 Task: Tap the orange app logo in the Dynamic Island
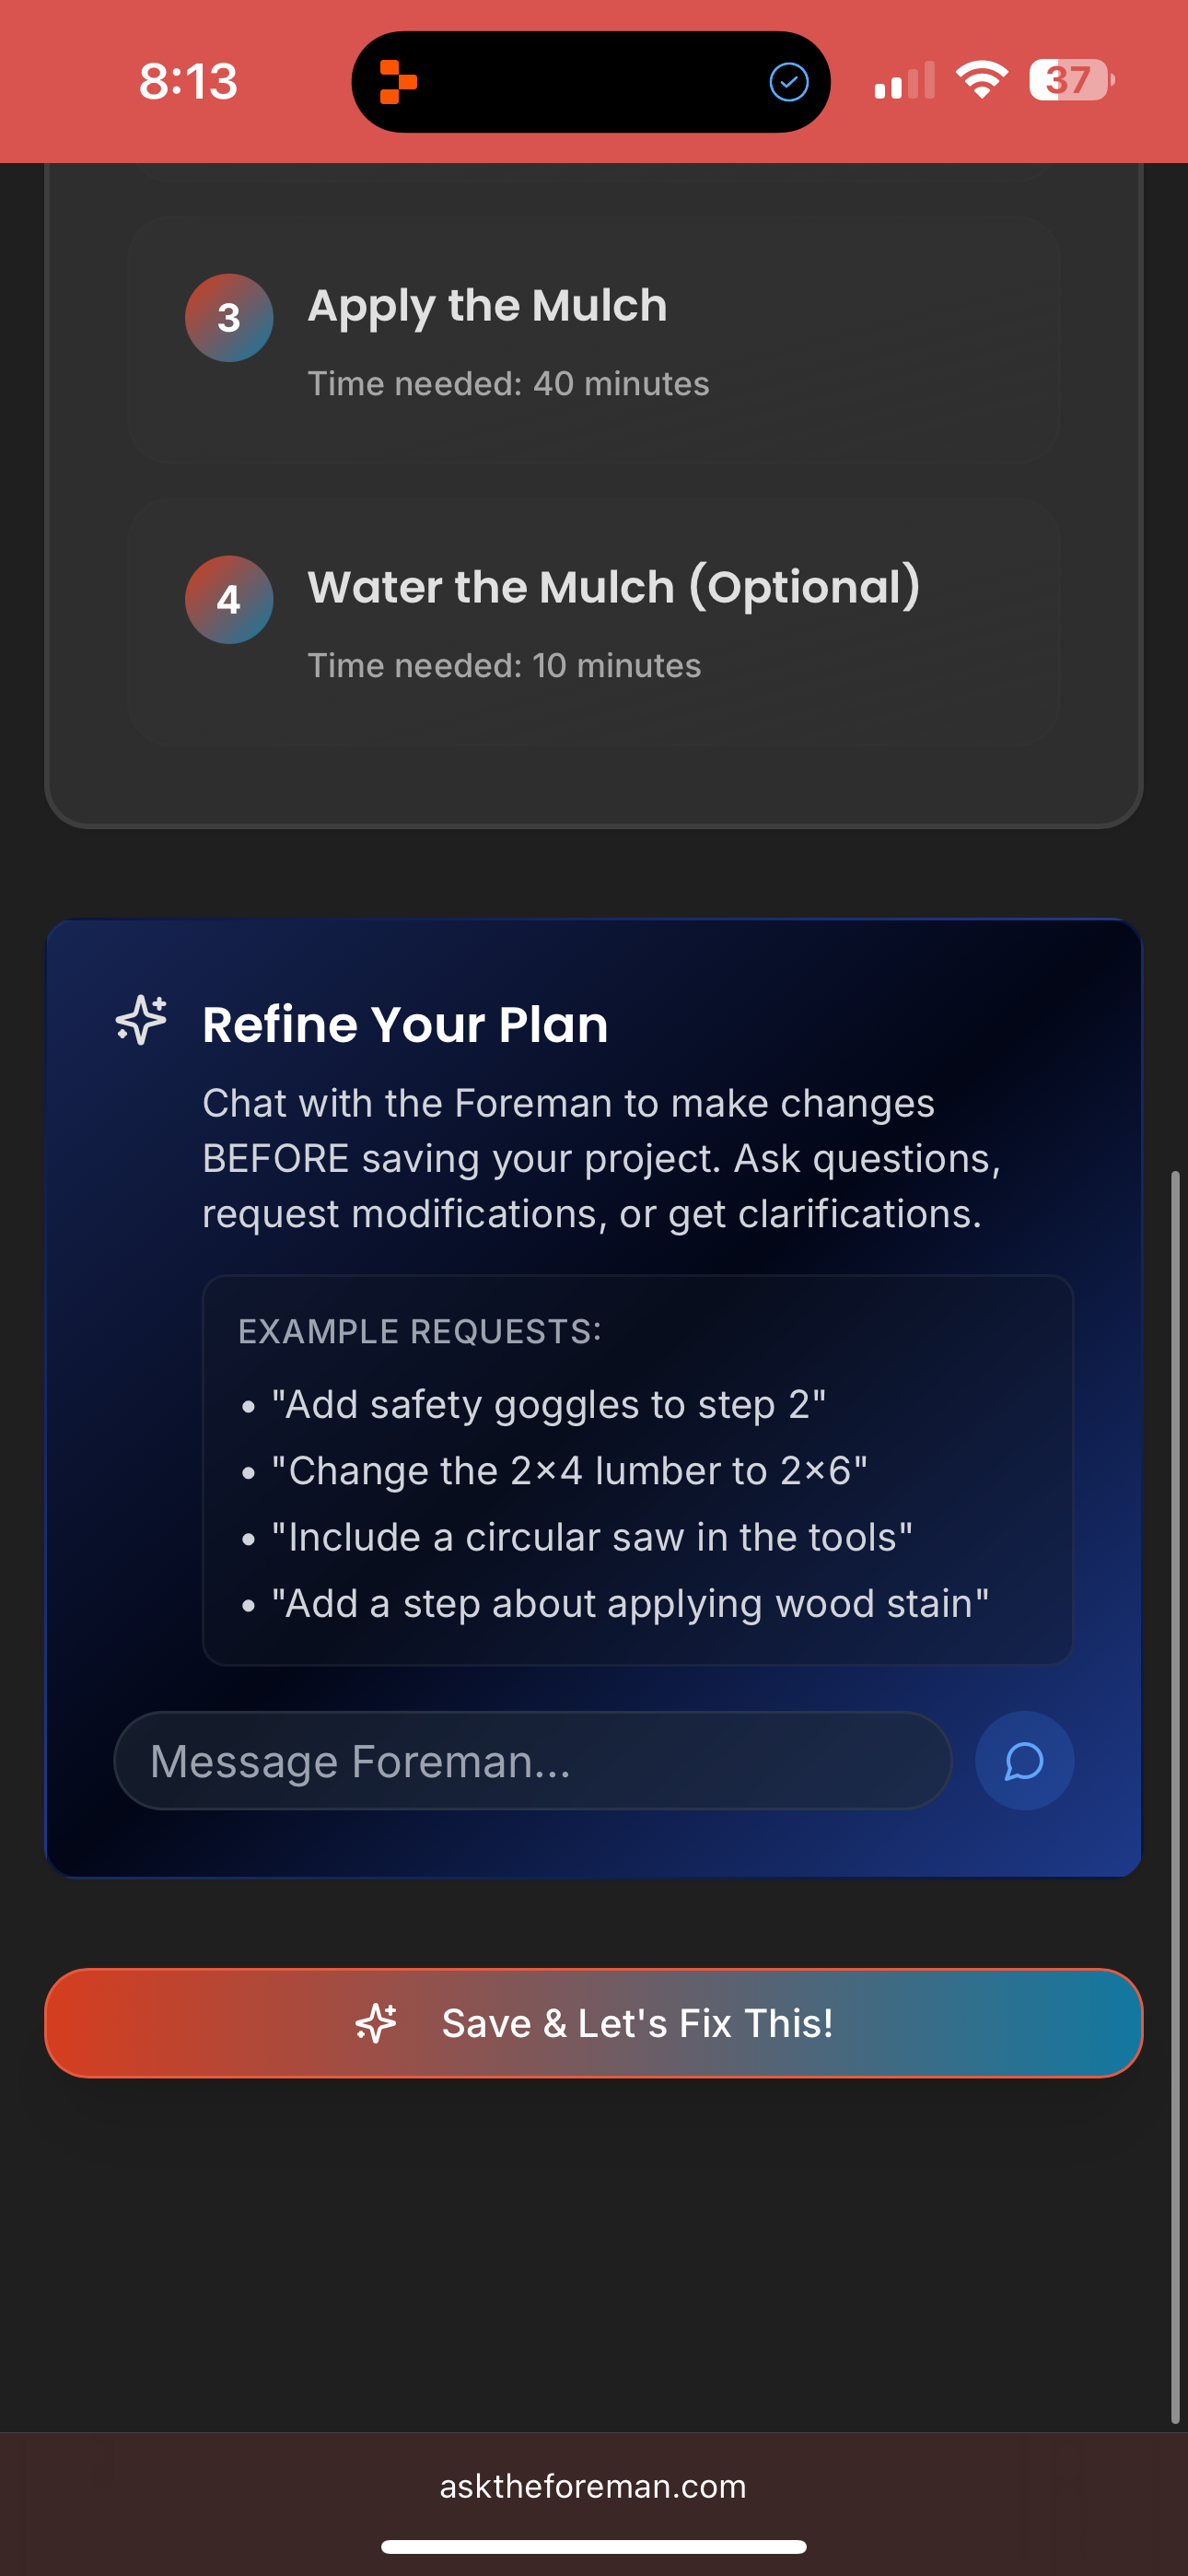point(399,81)
